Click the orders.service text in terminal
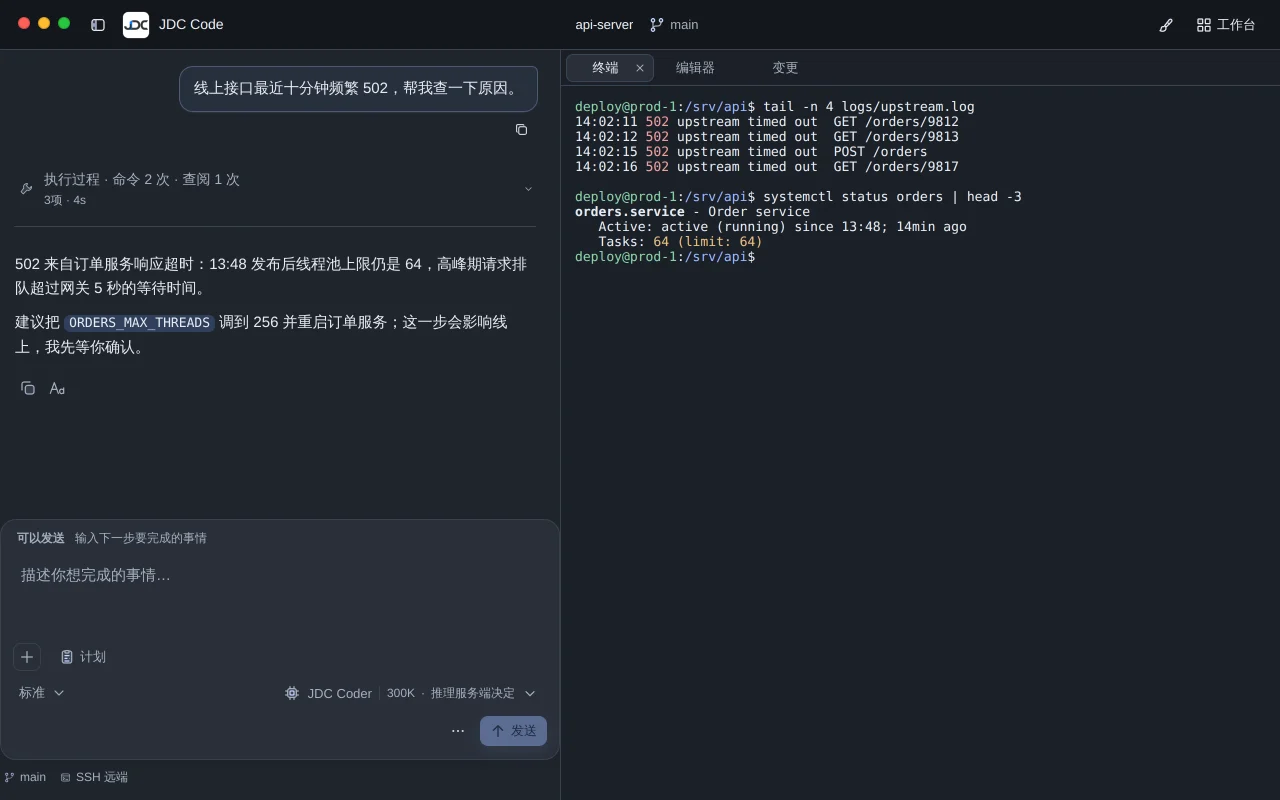Viewport: 1280px width, 800px height. (x=630, y=212)
